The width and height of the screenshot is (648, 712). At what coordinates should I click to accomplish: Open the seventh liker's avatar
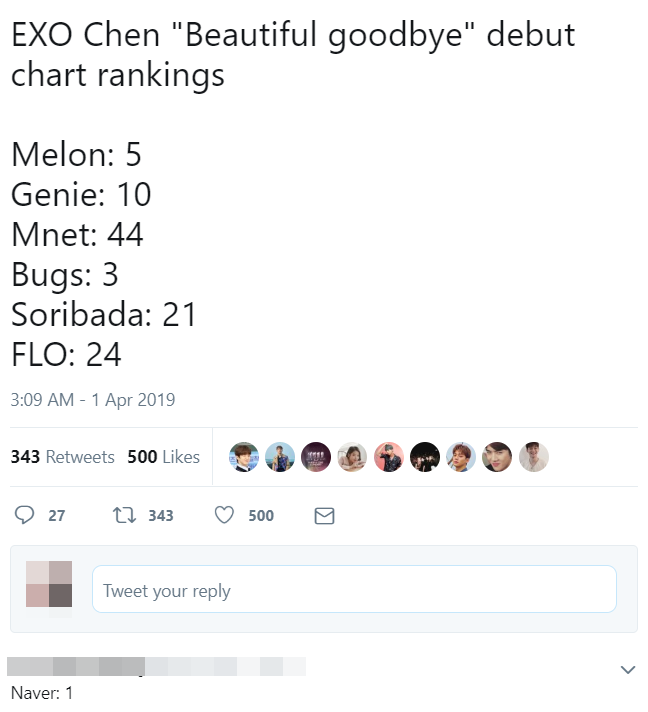click(461, 457)
